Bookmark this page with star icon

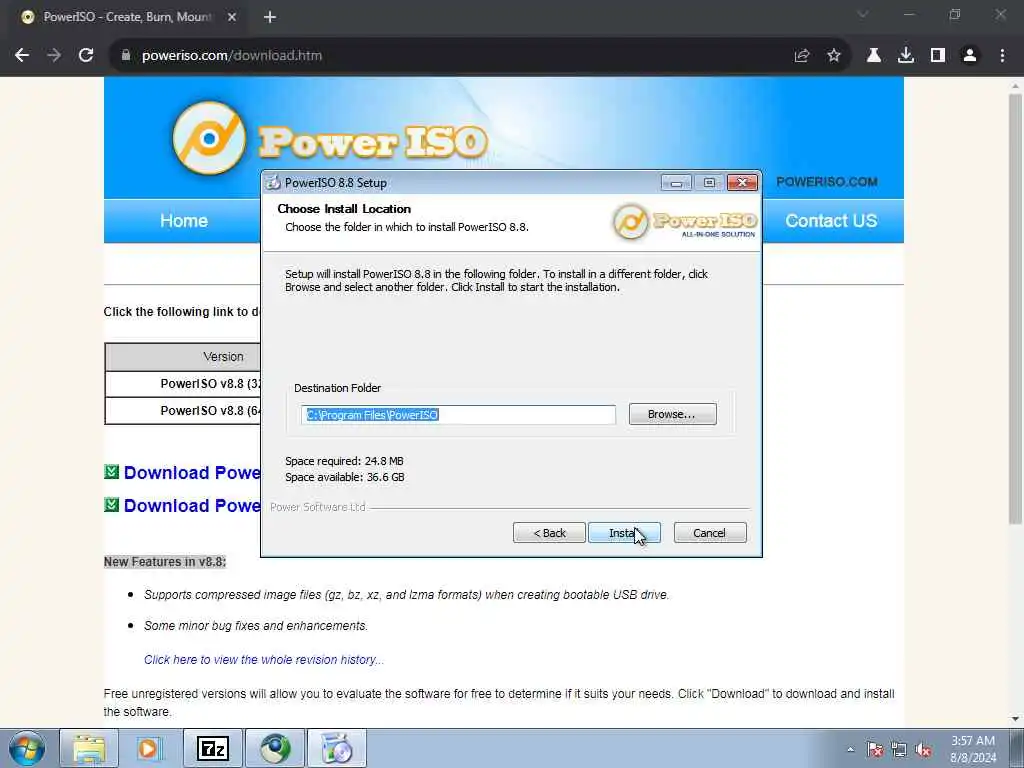point(834,56)
